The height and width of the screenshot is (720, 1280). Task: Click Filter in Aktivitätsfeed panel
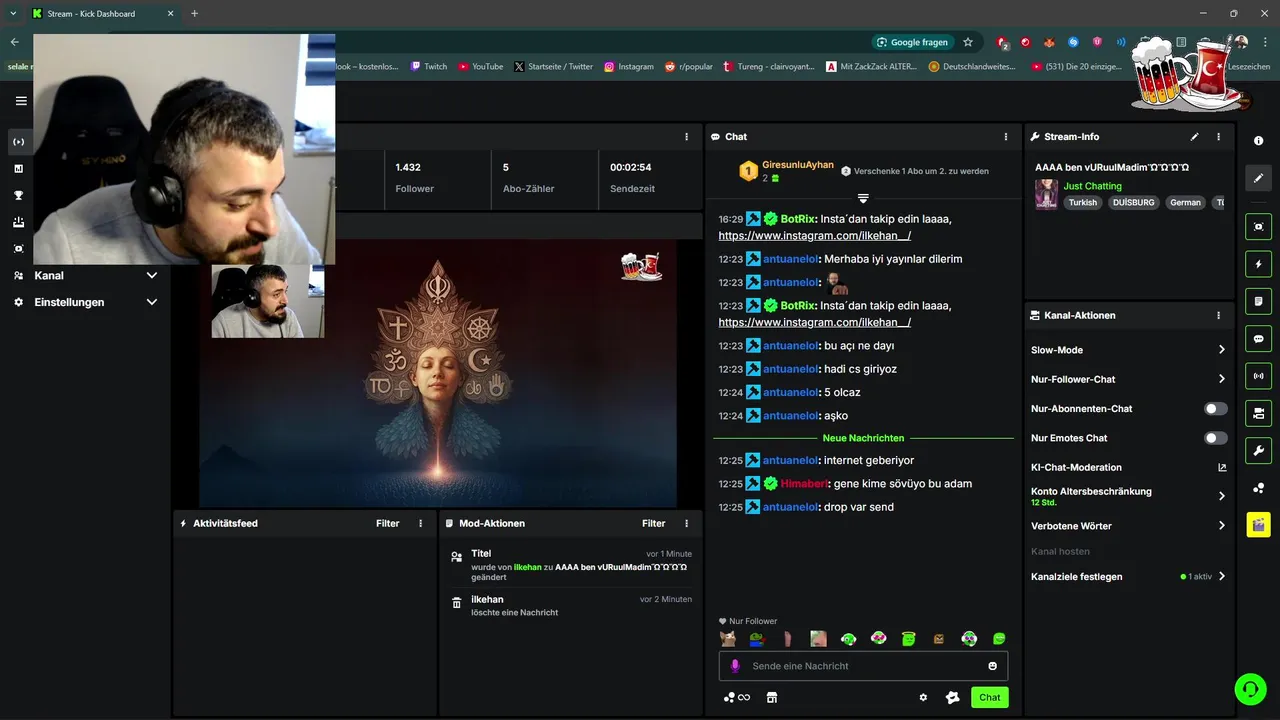pos(387,523)
